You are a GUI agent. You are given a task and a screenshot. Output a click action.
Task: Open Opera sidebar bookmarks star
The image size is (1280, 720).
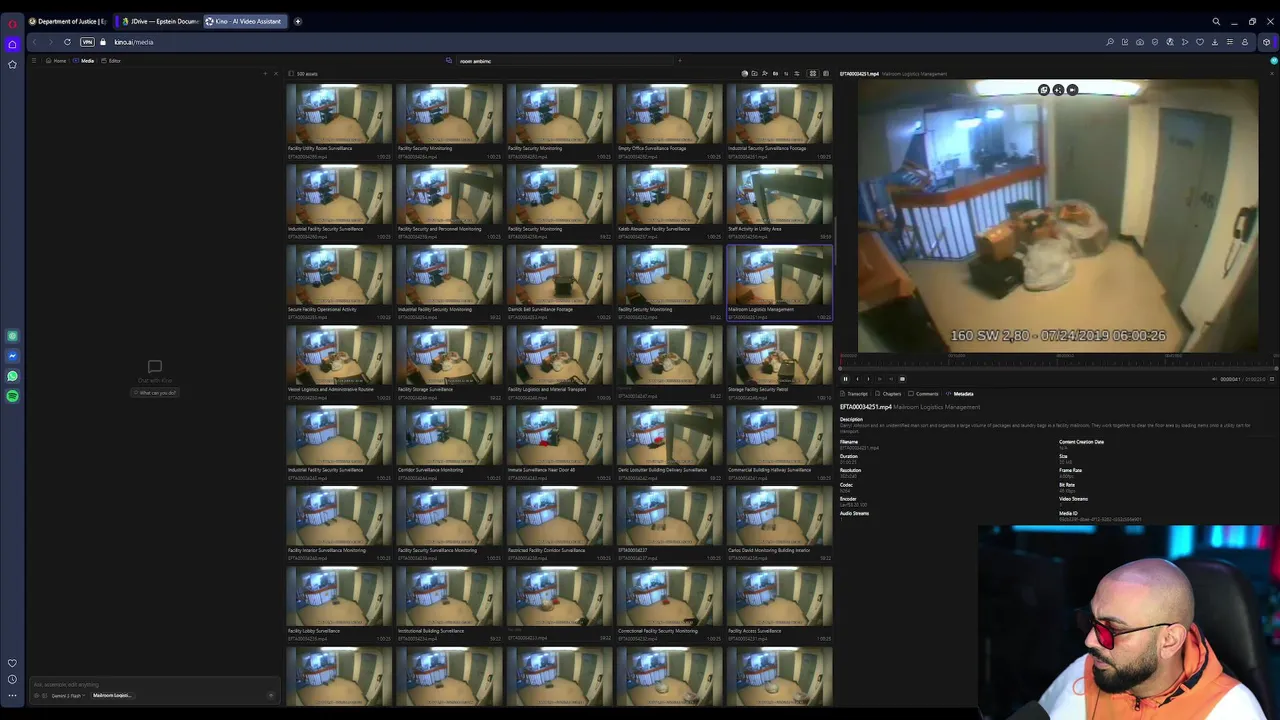(12, 64)
